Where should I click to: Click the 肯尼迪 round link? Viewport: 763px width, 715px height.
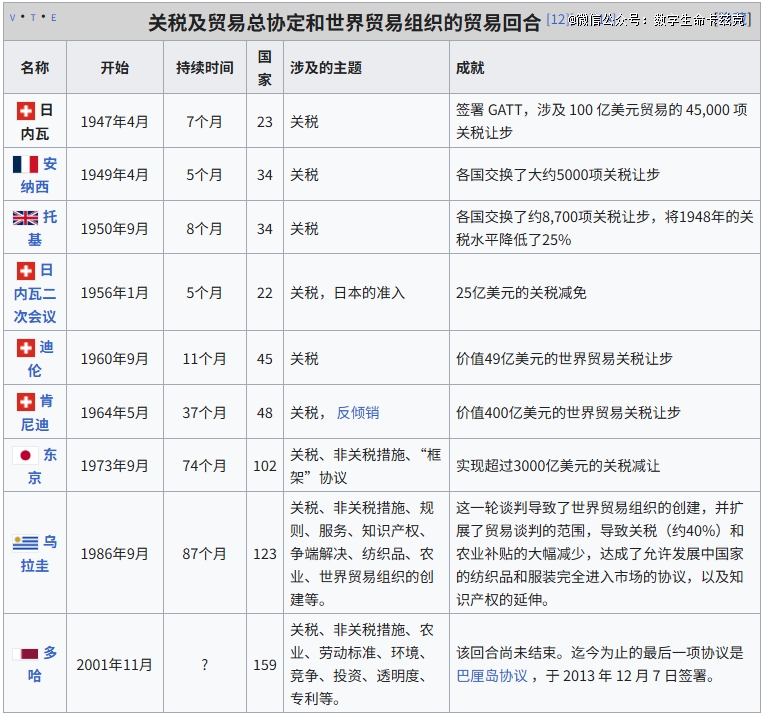pos(40,412)
